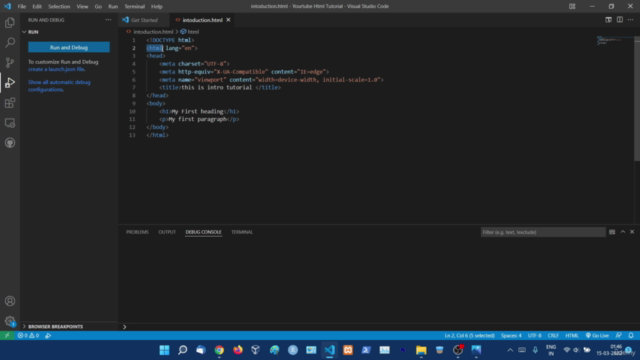Click html breadcrumb element

[x=190, y=31]
